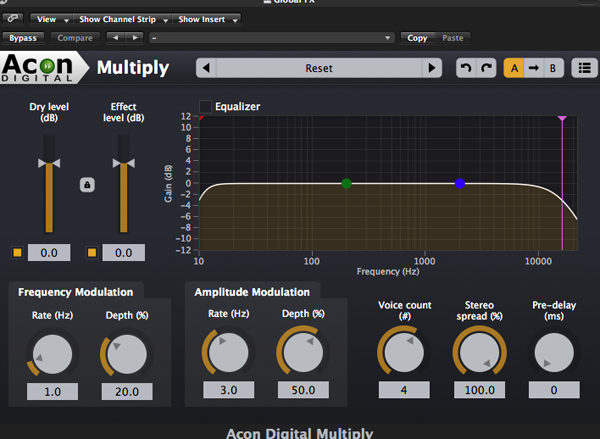Click the red low-cut marker

coord(201,118)
